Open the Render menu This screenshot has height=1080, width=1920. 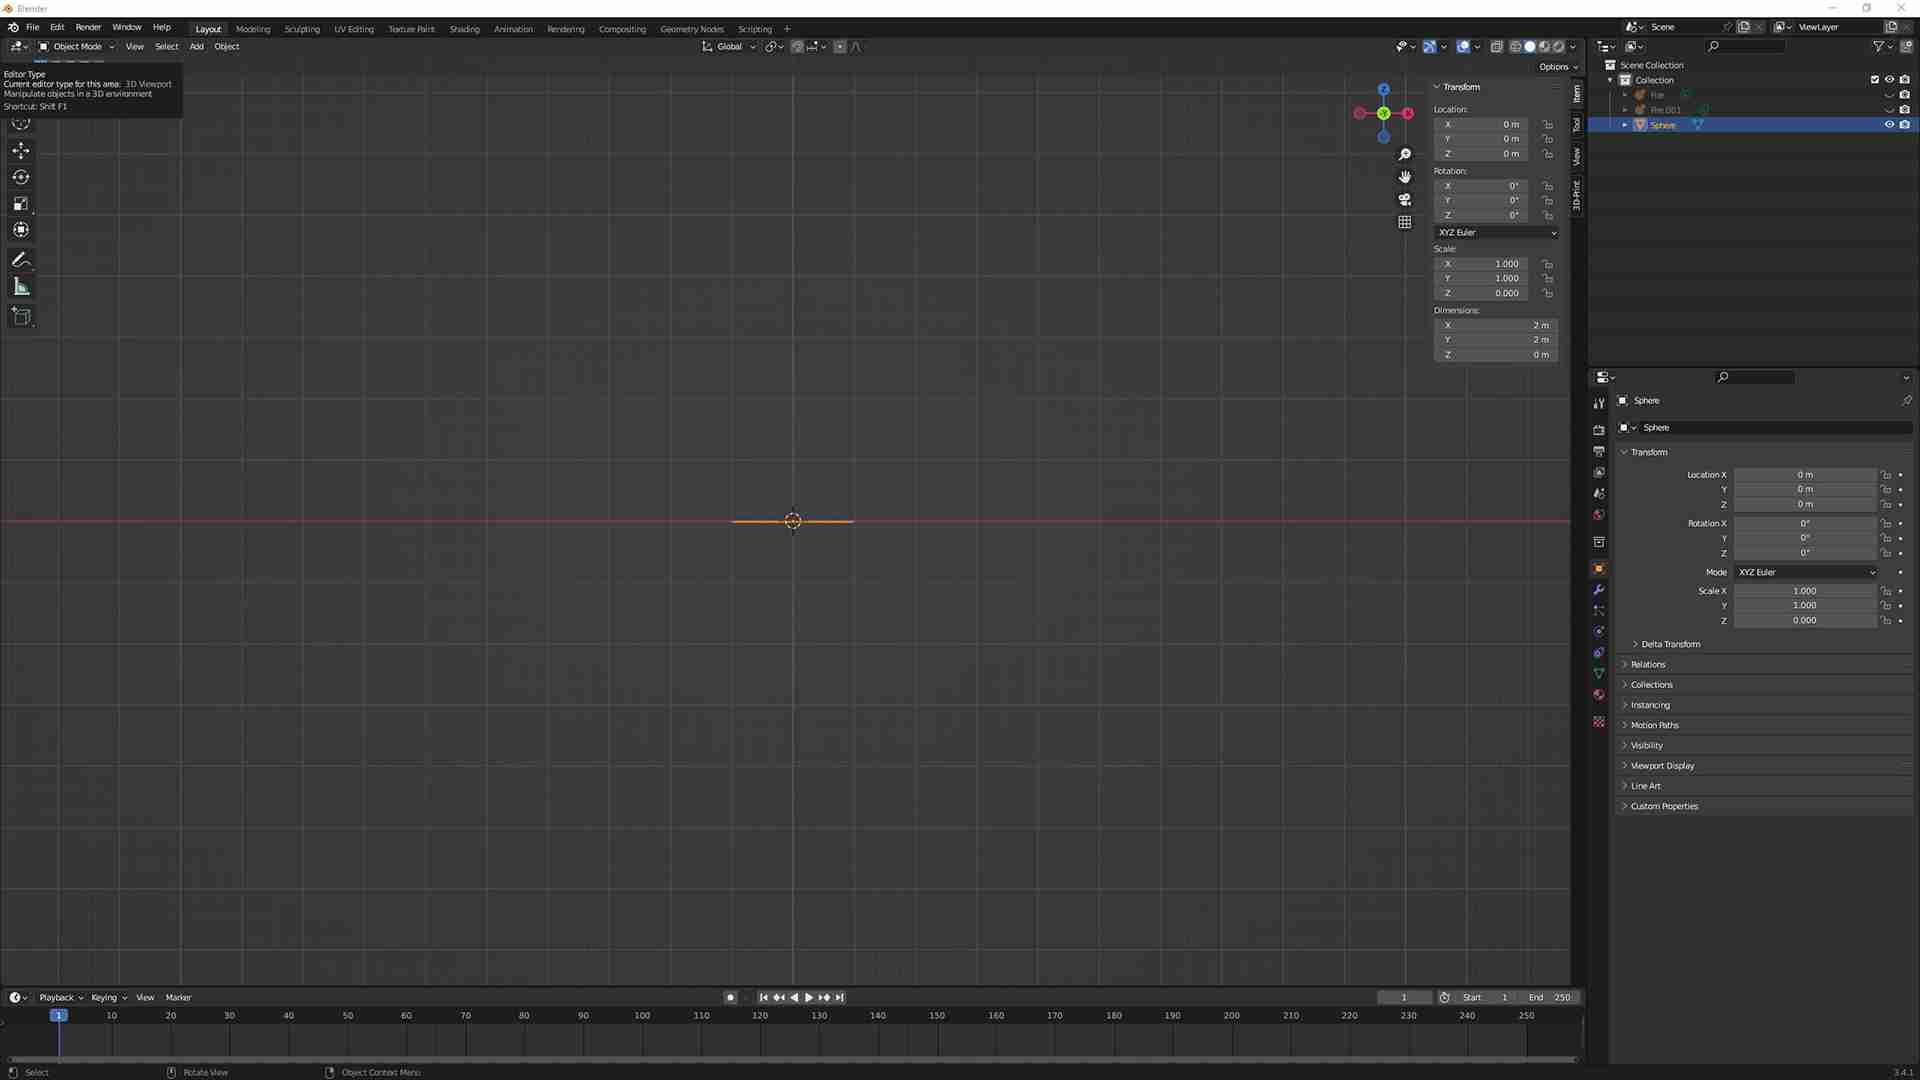88,27
